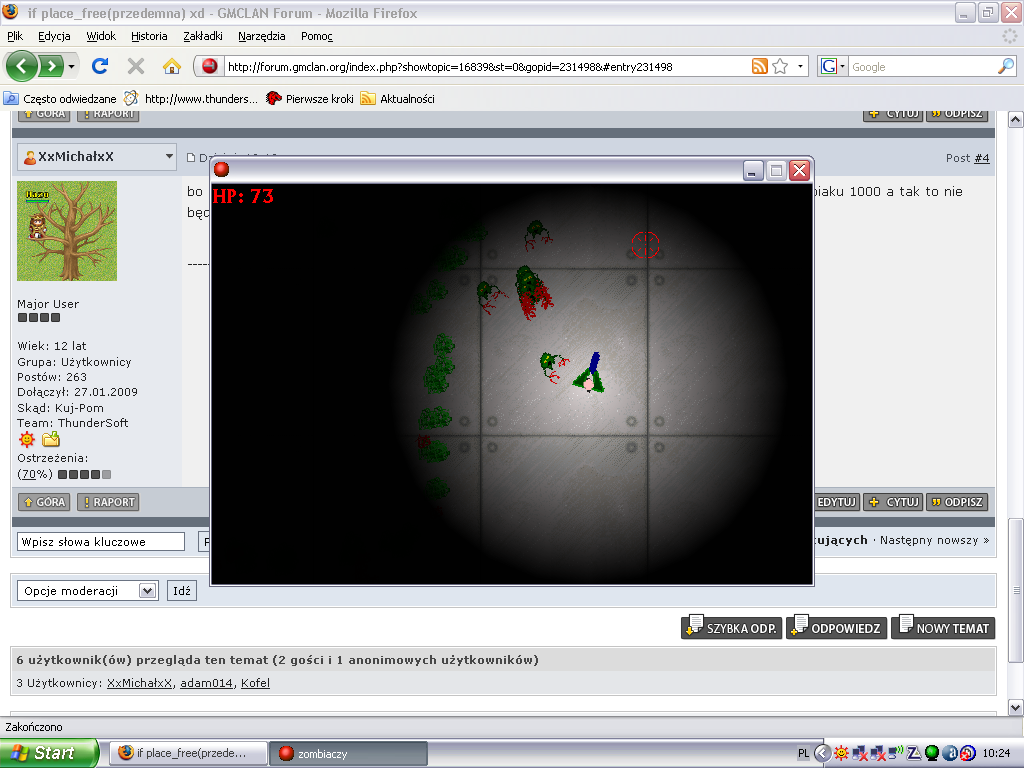Expand the XxMichałxX user dropdown
The height and width of the screenshot is (768, 1024).
(x=168, y=157)
